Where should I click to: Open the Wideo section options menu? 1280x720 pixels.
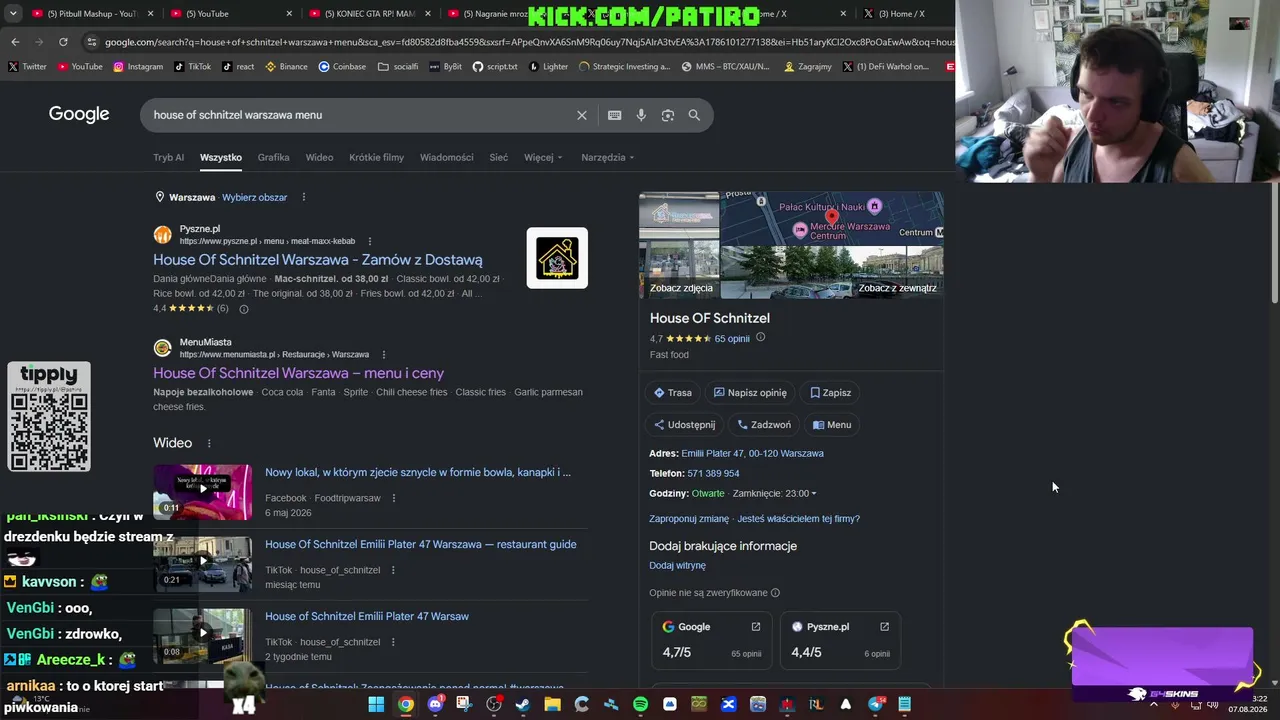coord(209,443)
